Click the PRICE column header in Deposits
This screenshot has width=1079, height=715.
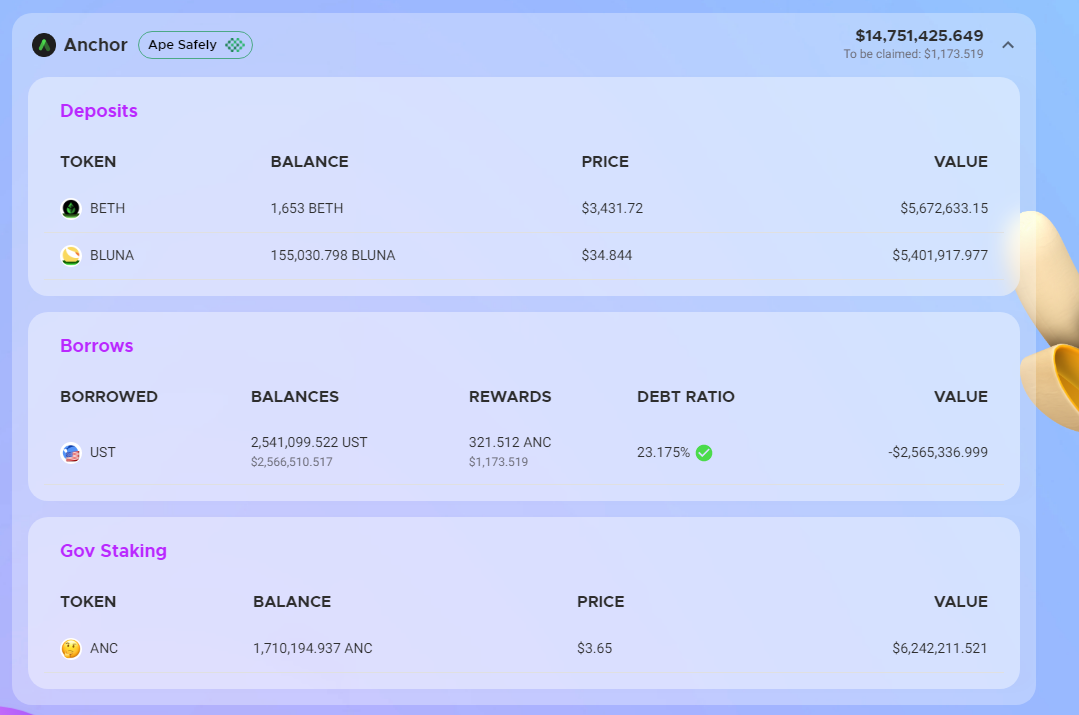[x=606, y=162]
